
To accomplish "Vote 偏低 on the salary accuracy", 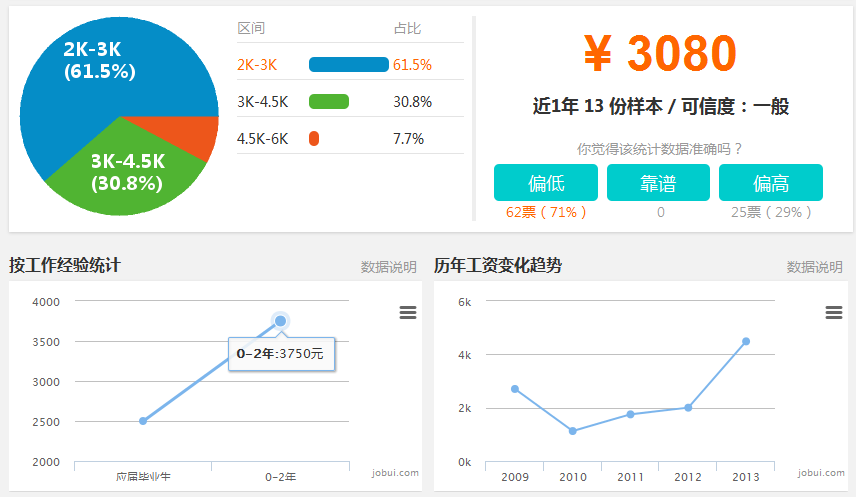I will click(546, 182).
